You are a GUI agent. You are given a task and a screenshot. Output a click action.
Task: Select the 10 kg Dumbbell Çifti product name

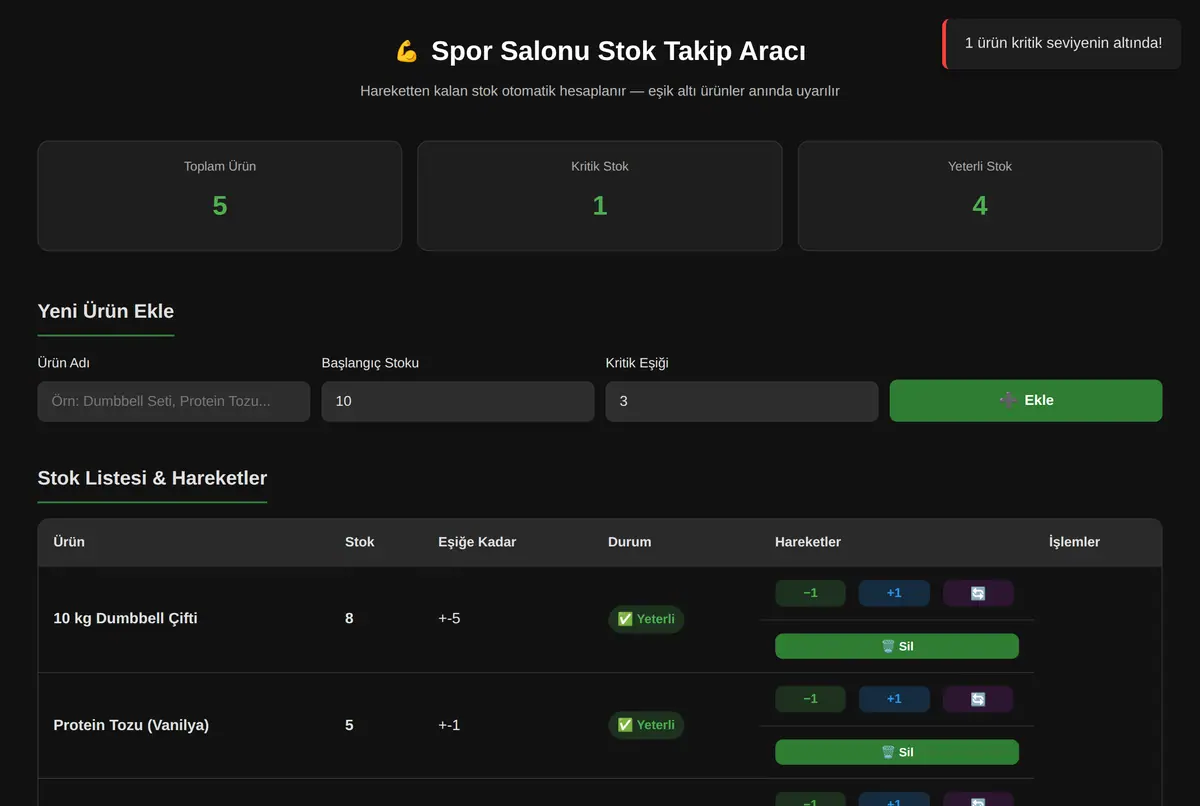coord(125,618)
